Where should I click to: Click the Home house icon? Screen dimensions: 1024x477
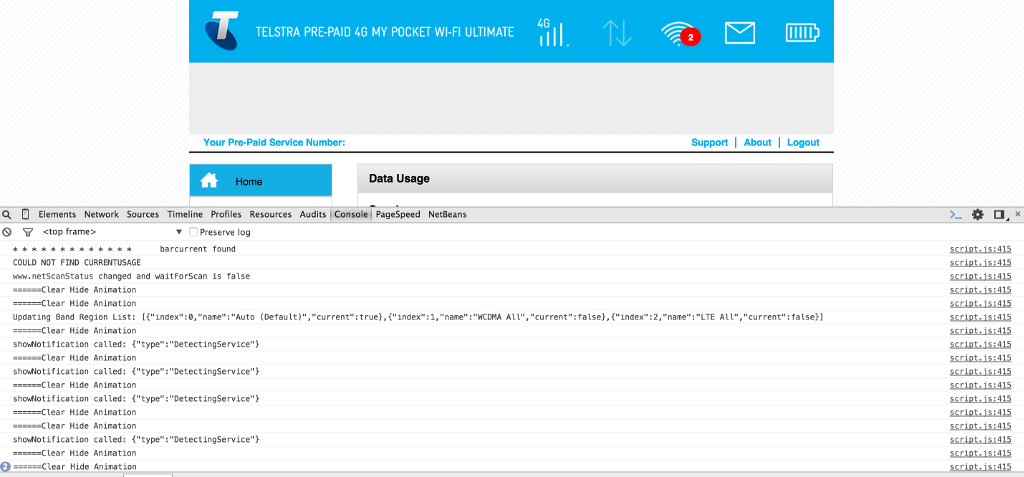pos(209,180)
